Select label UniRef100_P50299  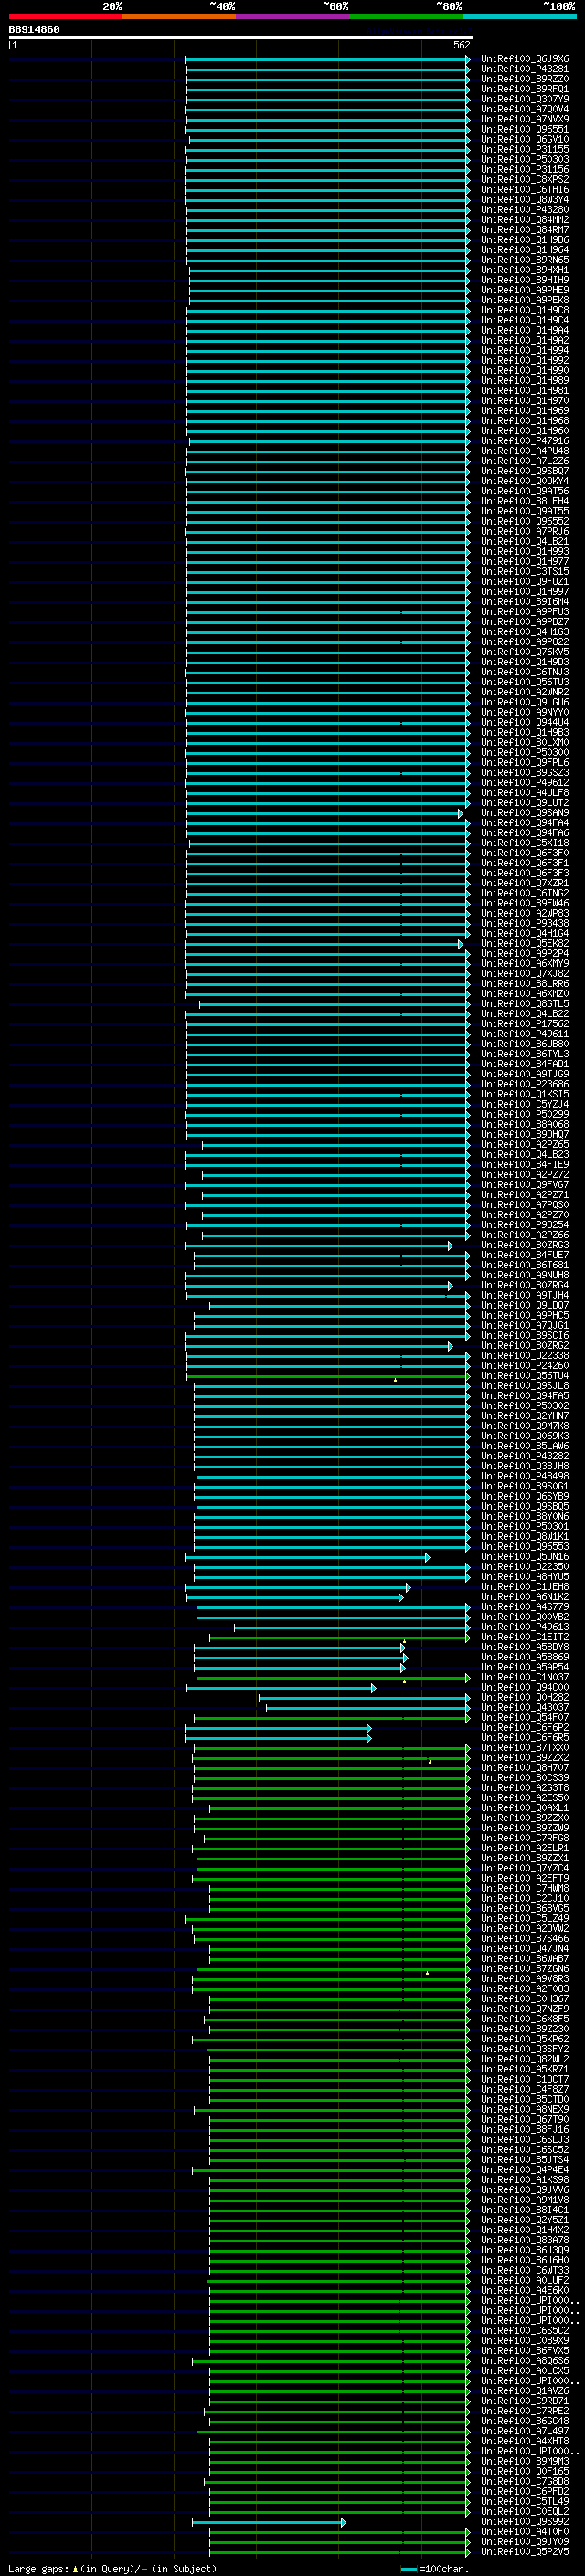(x=525, y=1114)
